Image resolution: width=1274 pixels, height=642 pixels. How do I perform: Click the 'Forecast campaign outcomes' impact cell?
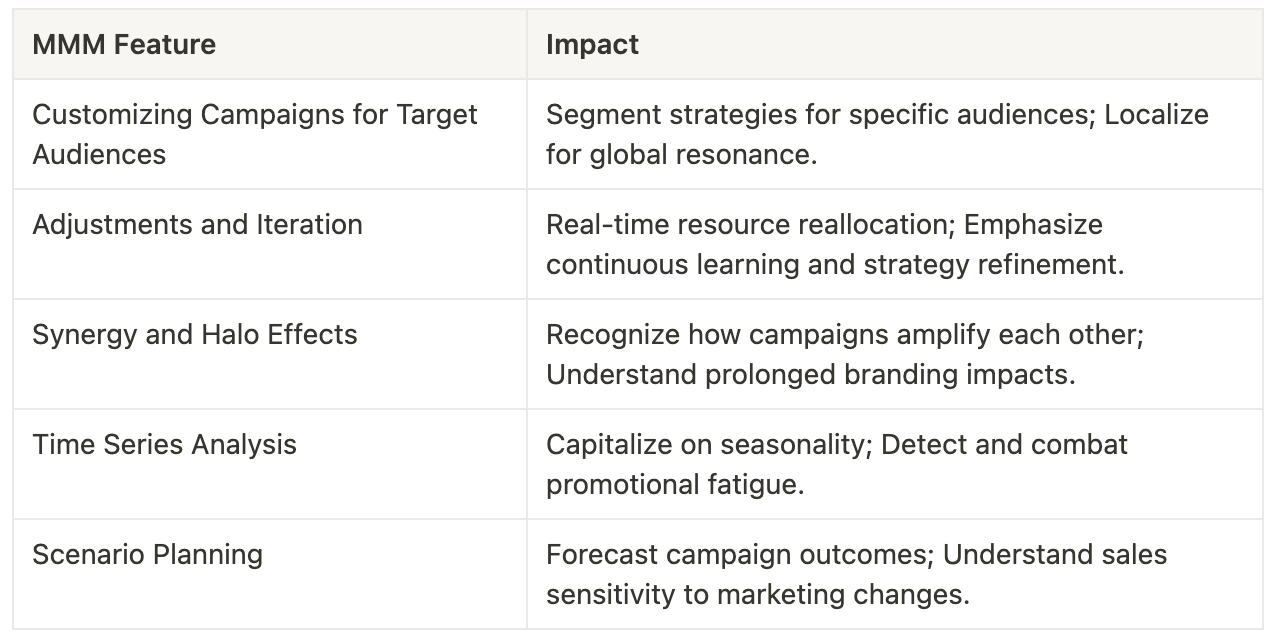click(x=895, y=574)
